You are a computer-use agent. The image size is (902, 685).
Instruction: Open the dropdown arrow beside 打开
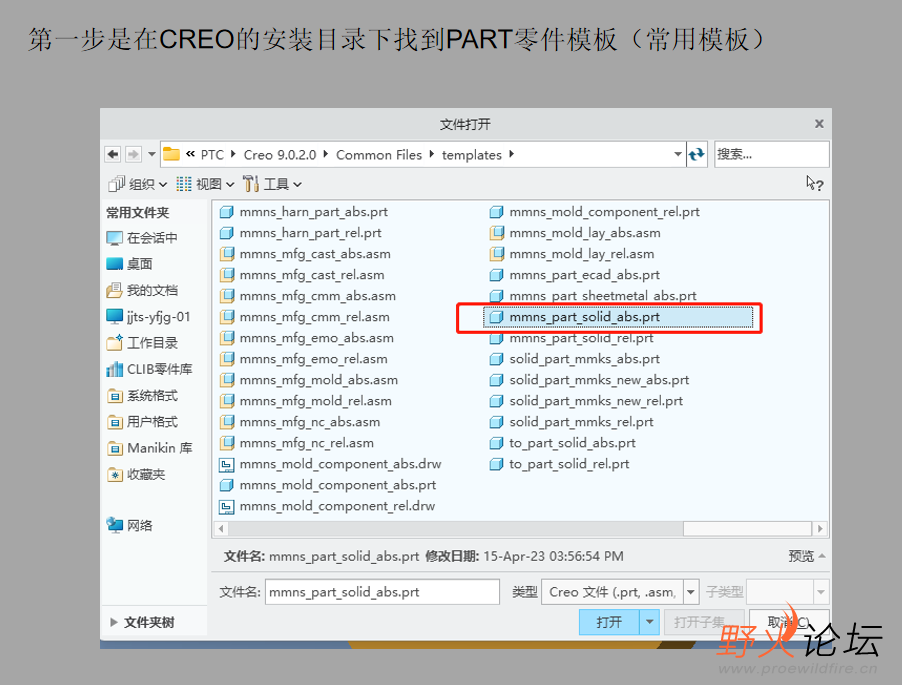(649, 622)
